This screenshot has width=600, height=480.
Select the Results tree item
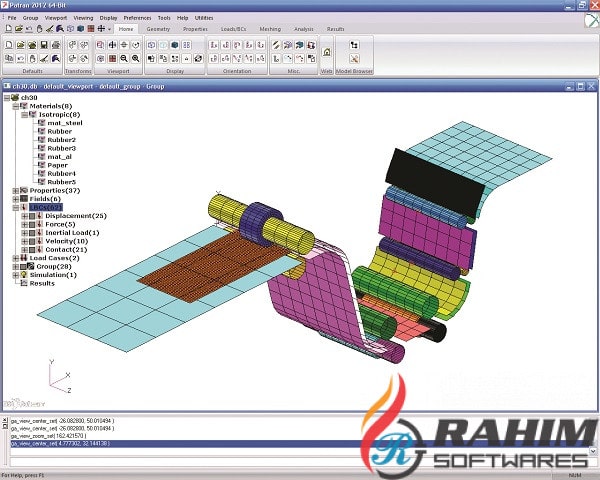(x=42, y=283)
